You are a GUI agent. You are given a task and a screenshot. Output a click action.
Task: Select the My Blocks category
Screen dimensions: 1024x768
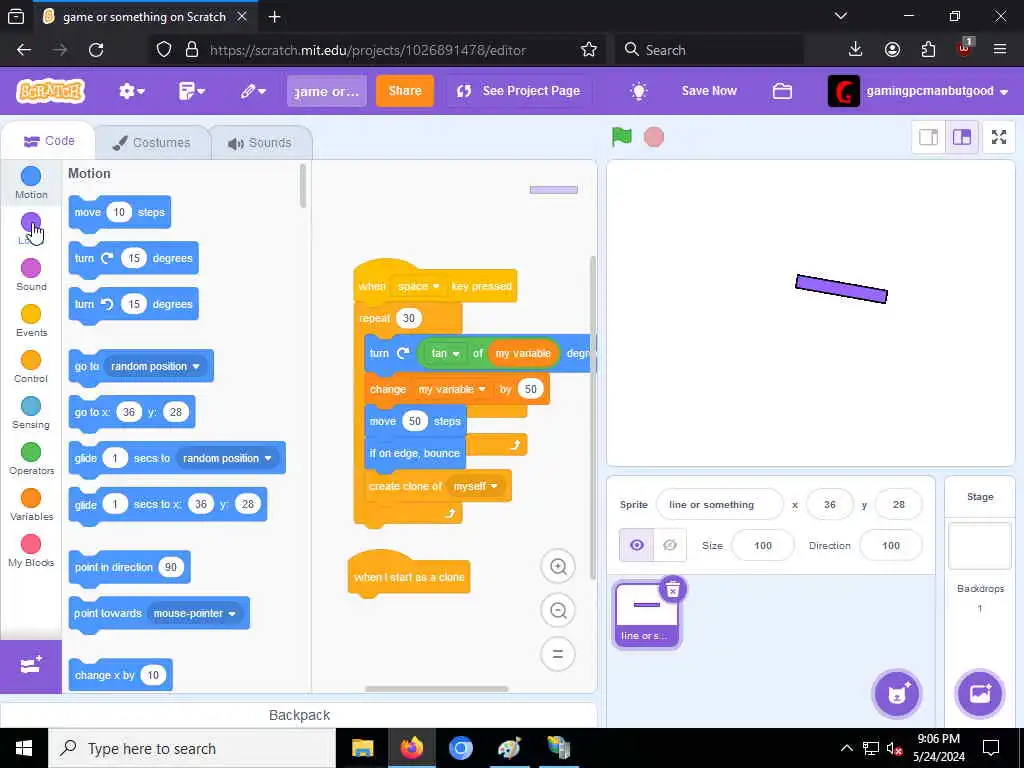click(31, 551)
